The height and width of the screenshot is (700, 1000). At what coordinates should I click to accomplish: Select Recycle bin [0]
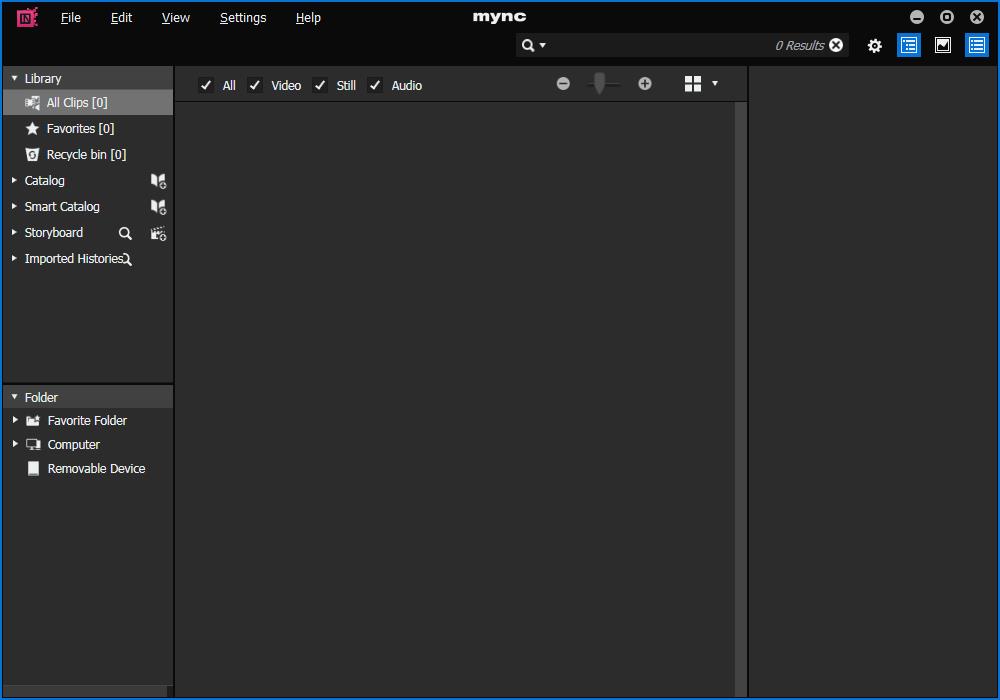[x=88, y=154]
